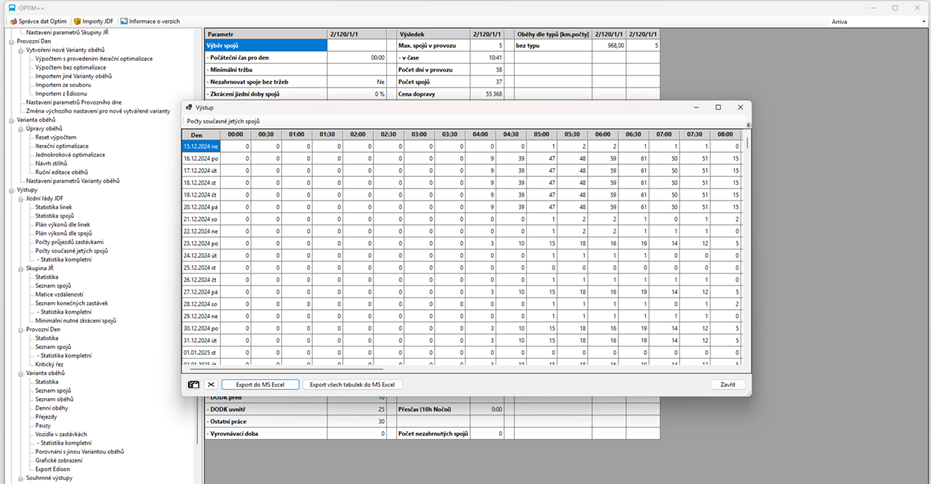Click the dialog table's vertical scrollbar
This screenshot has height=484, width=931.
click(748, 250)
